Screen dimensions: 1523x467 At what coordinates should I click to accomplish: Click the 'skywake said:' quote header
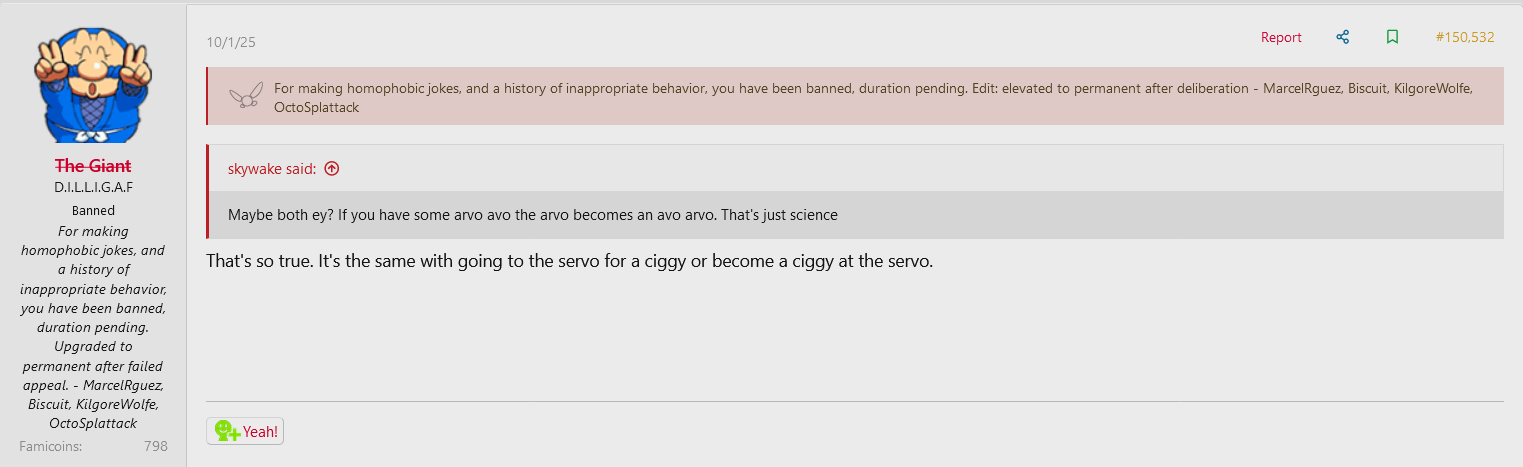click(x=272, y=168)
